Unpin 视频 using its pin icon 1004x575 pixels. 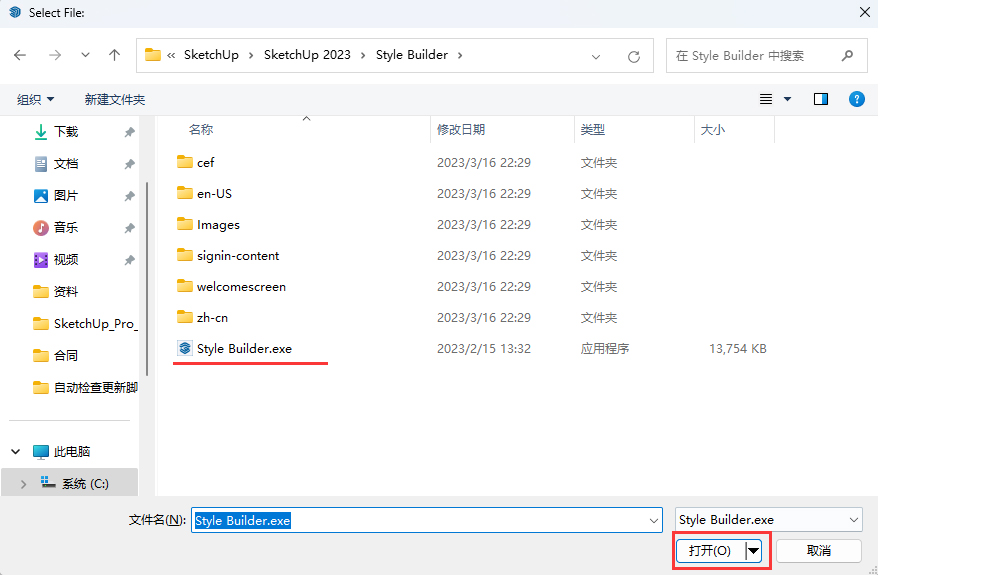[129, 260]
